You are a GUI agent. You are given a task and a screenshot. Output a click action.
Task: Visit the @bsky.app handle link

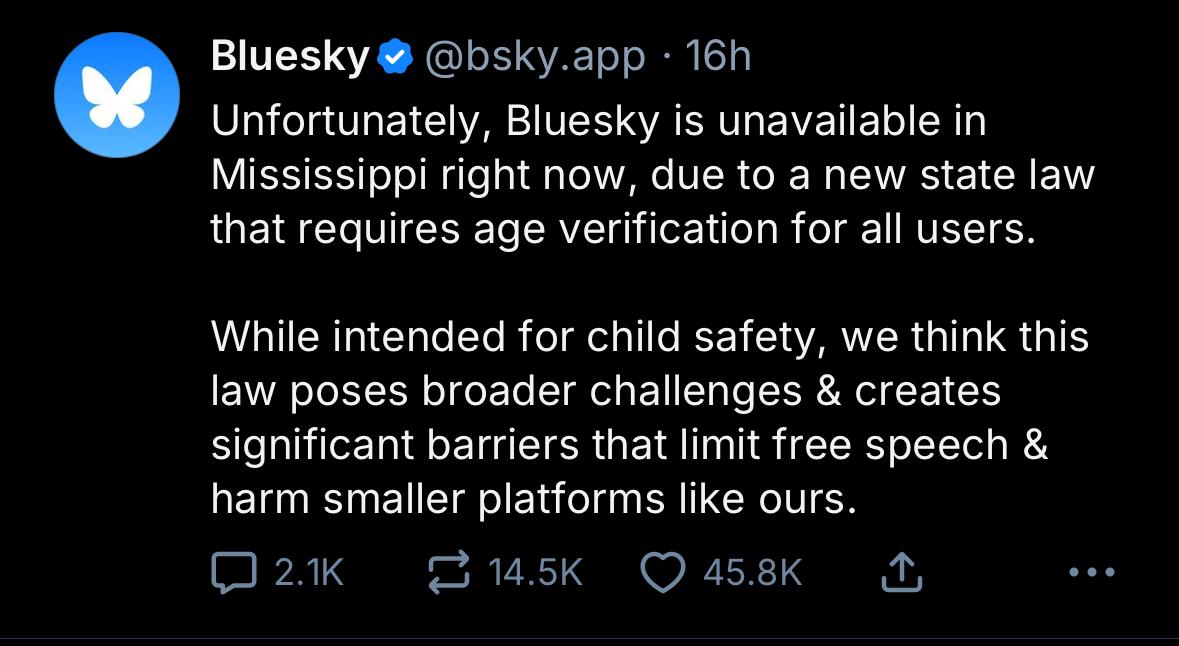[x=535, y=57]
